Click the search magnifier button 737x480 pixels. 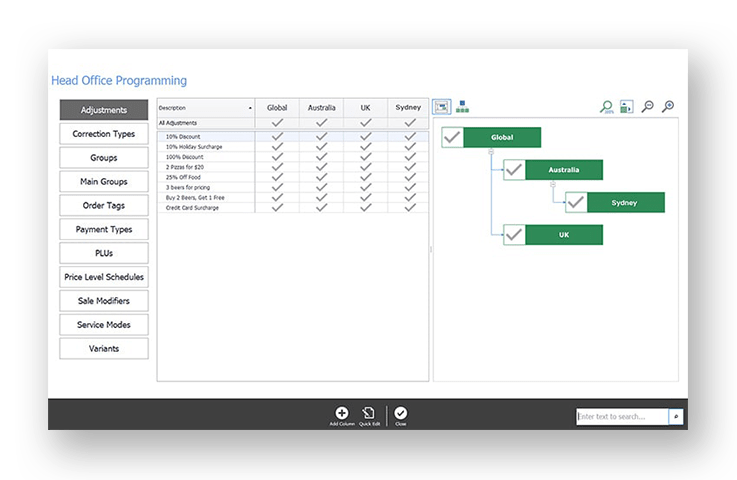click(x=675, y=417)
